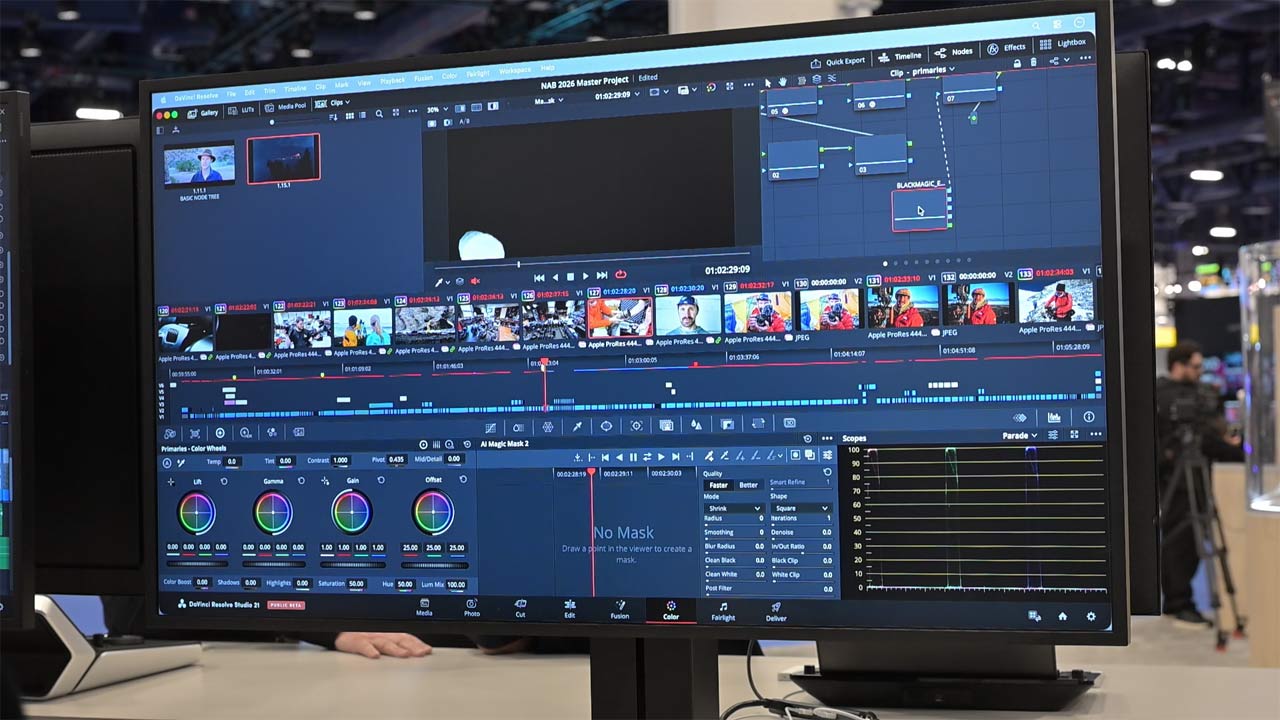Expand the Clip - primaries node dropdown
The width and height of the screenshot is (1280, 720).
pyautogui.click(x=922, y=71)
